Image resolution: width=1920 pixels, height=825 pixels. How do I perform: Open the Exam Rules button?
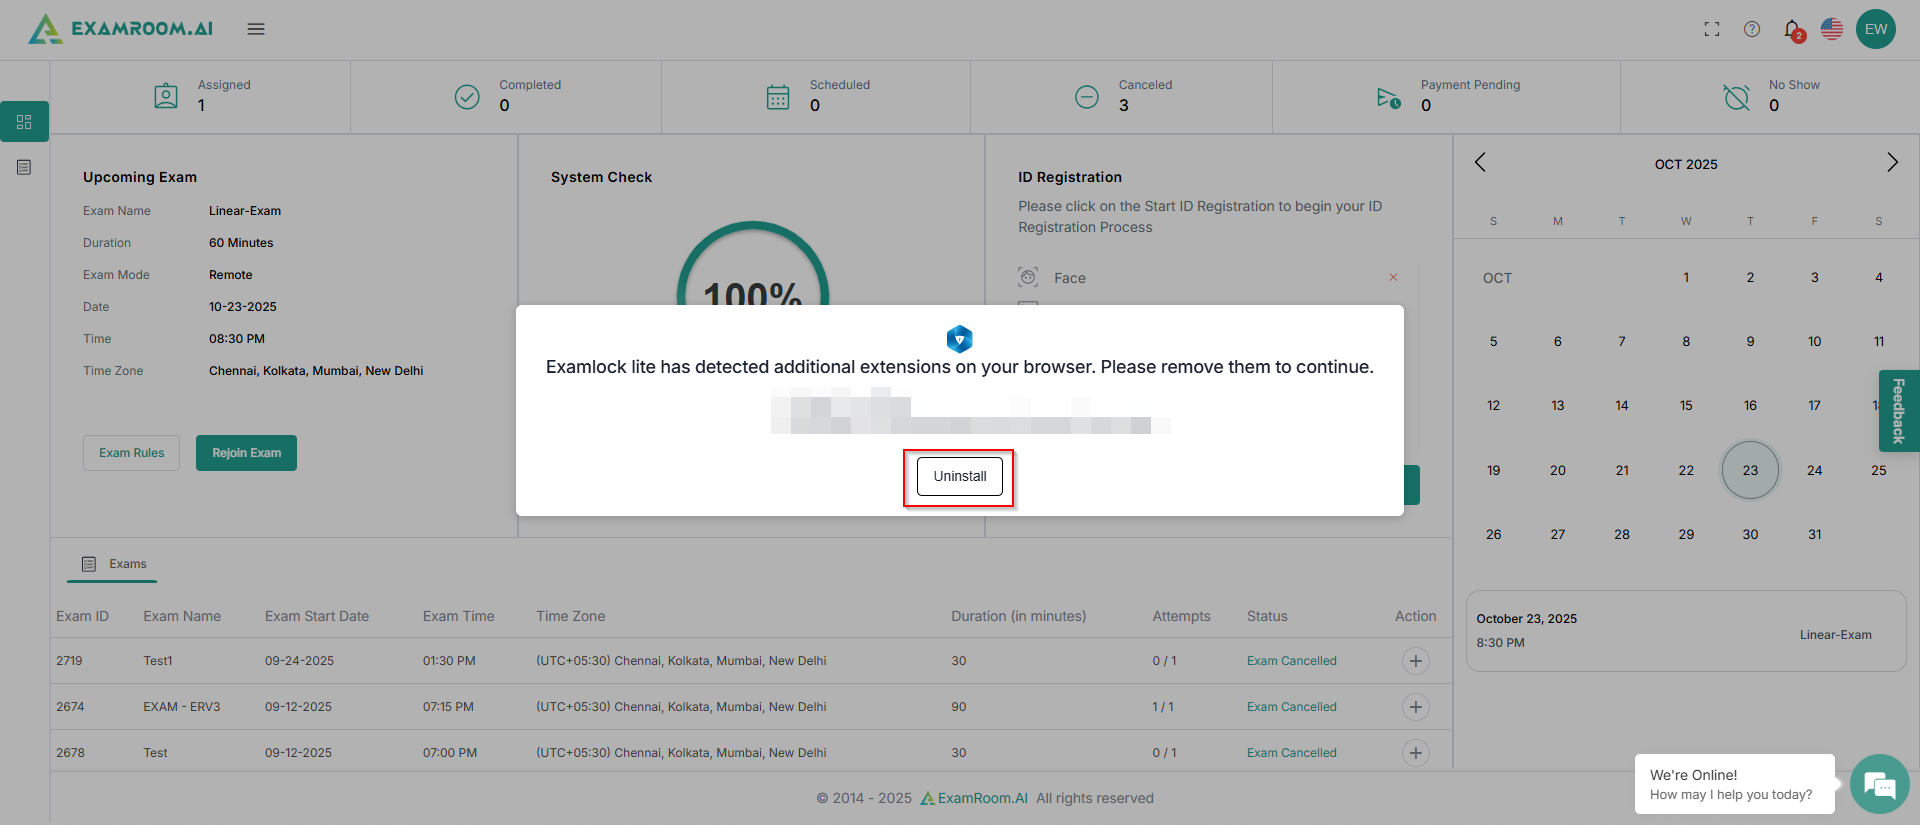click(131, 453)
